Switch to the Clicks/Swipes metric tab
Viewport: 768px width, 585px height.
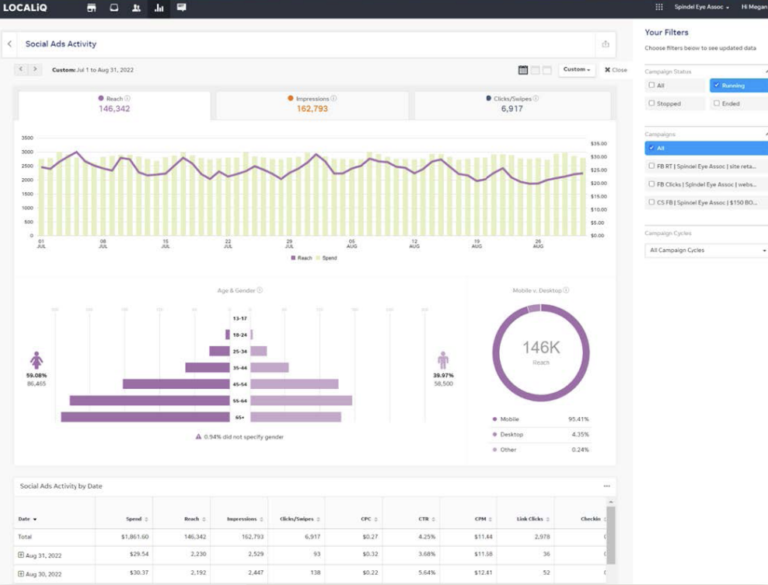(508, 104)
